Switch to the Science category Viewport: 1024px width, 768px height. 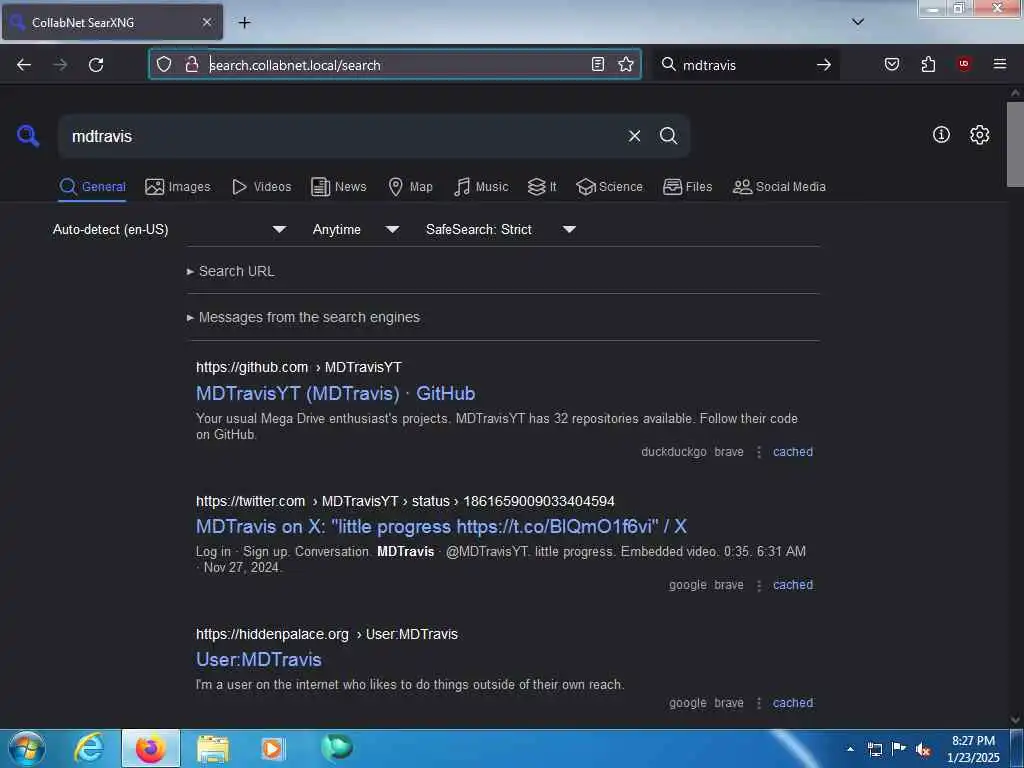pyautogui.click(x=609, y=187)
